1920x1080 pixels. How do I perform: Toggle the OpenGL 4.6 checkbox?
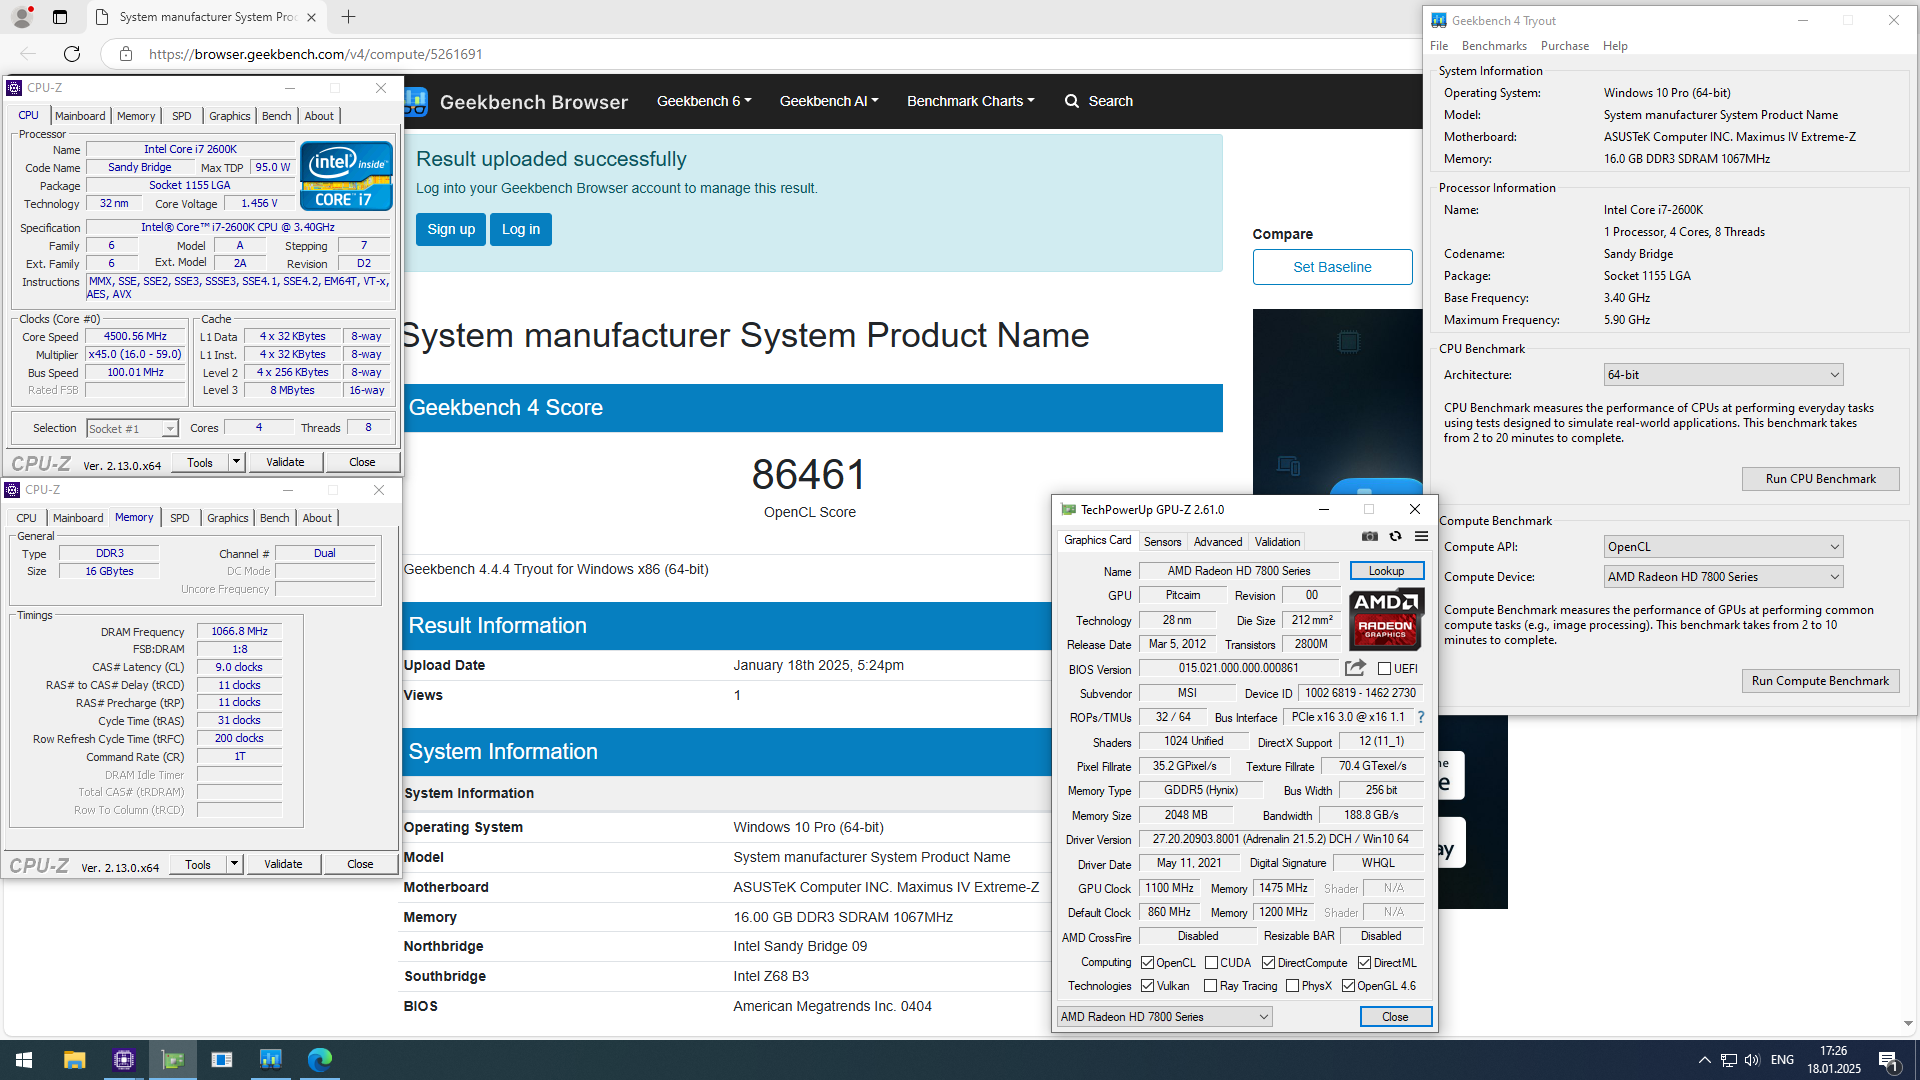pos(1348,986)
